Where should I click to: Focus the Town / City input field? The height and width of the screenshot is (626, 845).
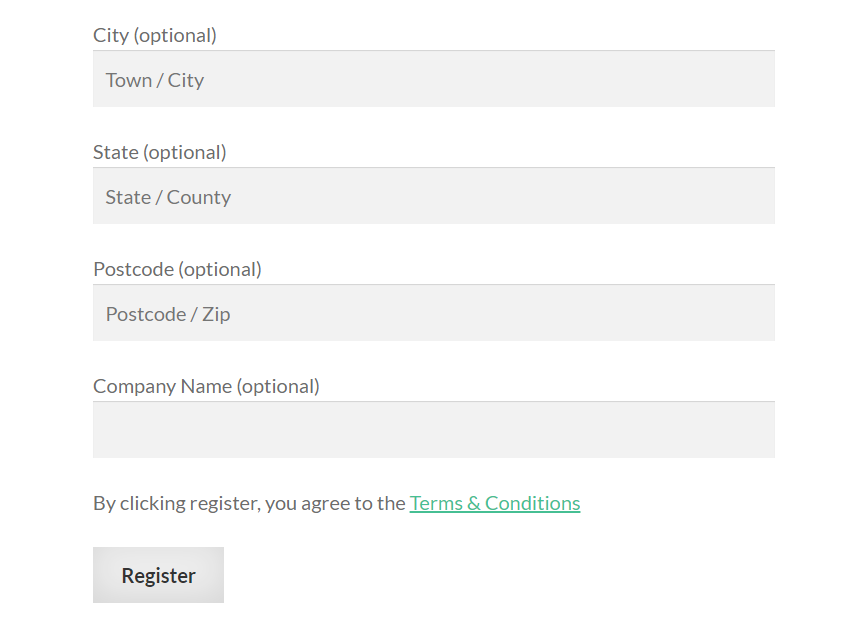(x=433, y=79)
